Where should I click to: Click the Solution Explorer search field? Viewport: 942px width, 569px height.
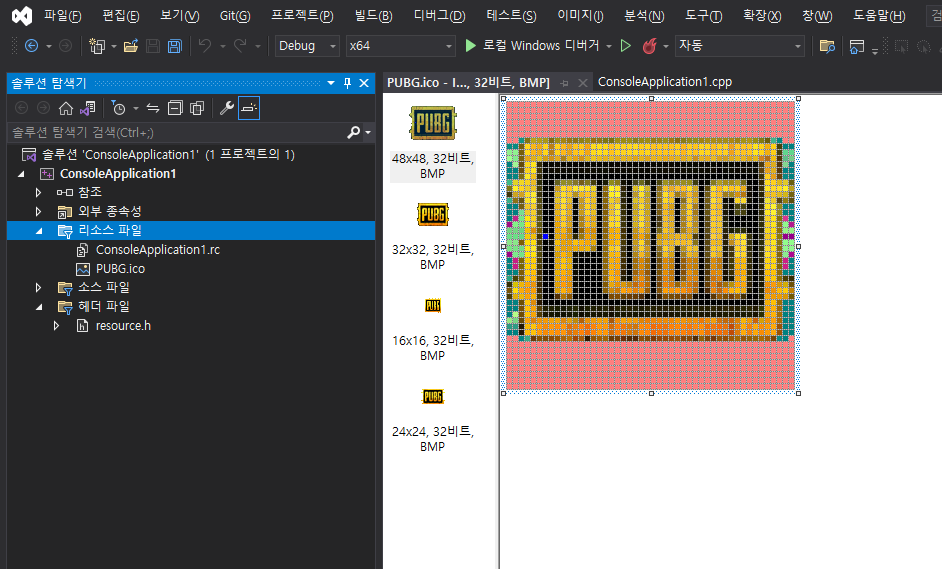(x=177, y=132)
